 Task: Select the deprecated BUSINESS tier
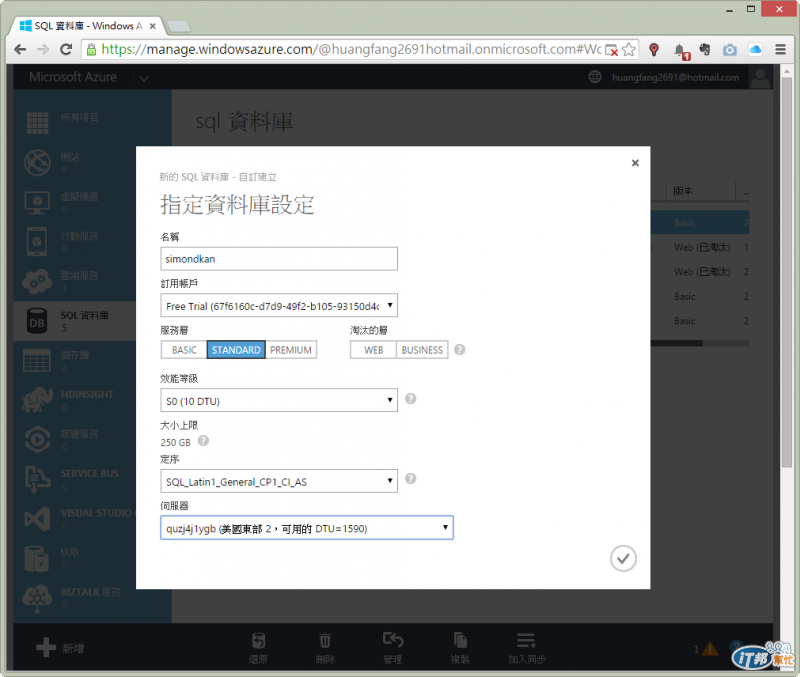(422, 349)
